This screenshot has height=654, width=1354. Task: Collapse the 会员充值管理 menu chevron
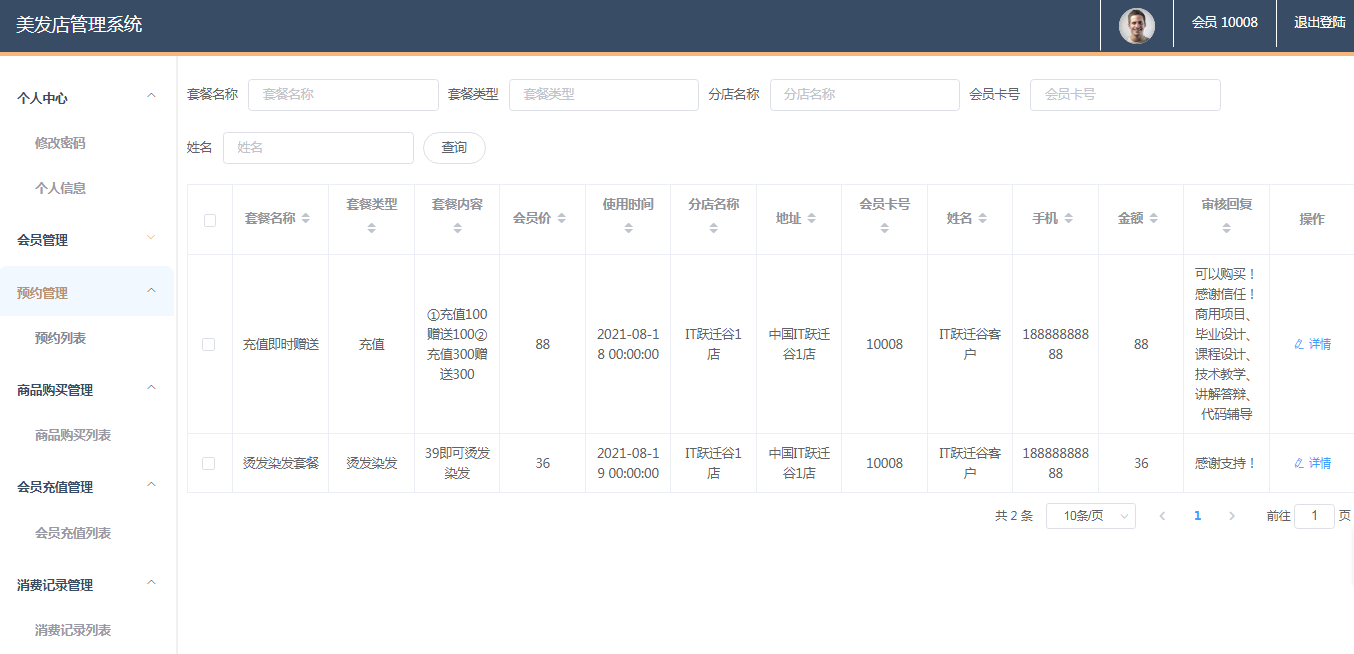152,485
